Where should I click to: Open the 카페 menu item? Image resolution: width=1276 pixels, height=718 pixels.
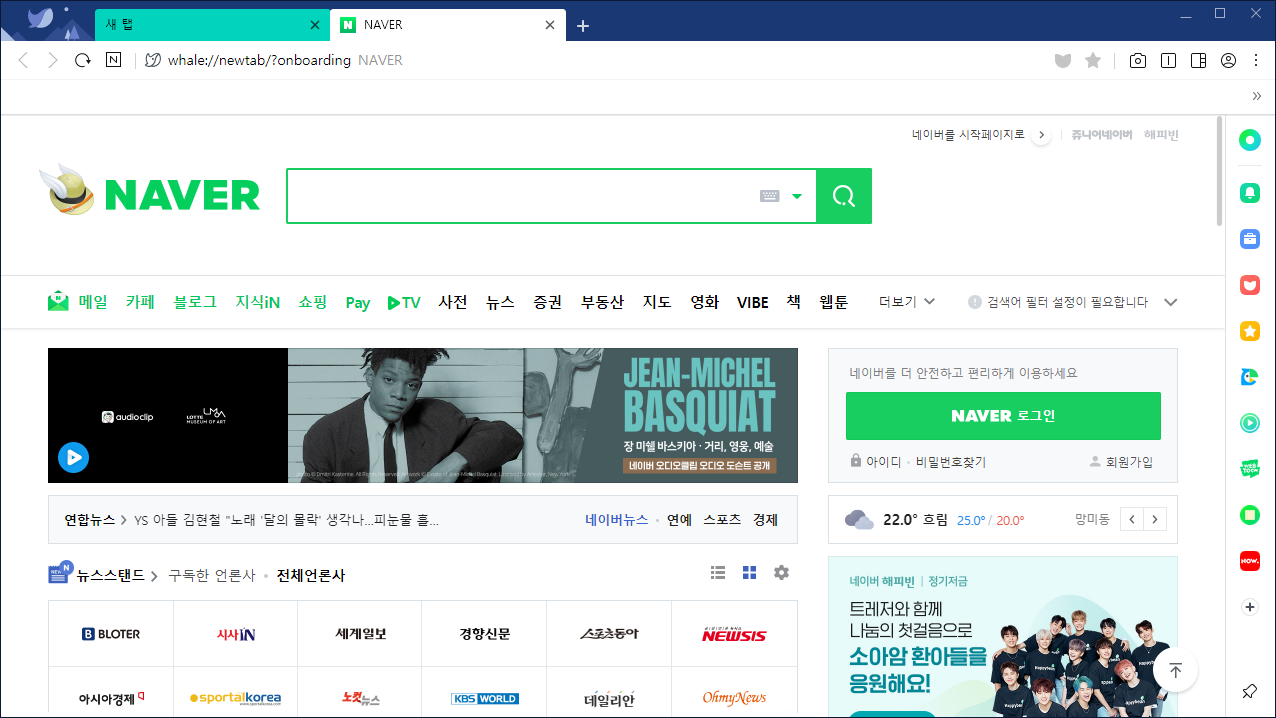(140, 302)
